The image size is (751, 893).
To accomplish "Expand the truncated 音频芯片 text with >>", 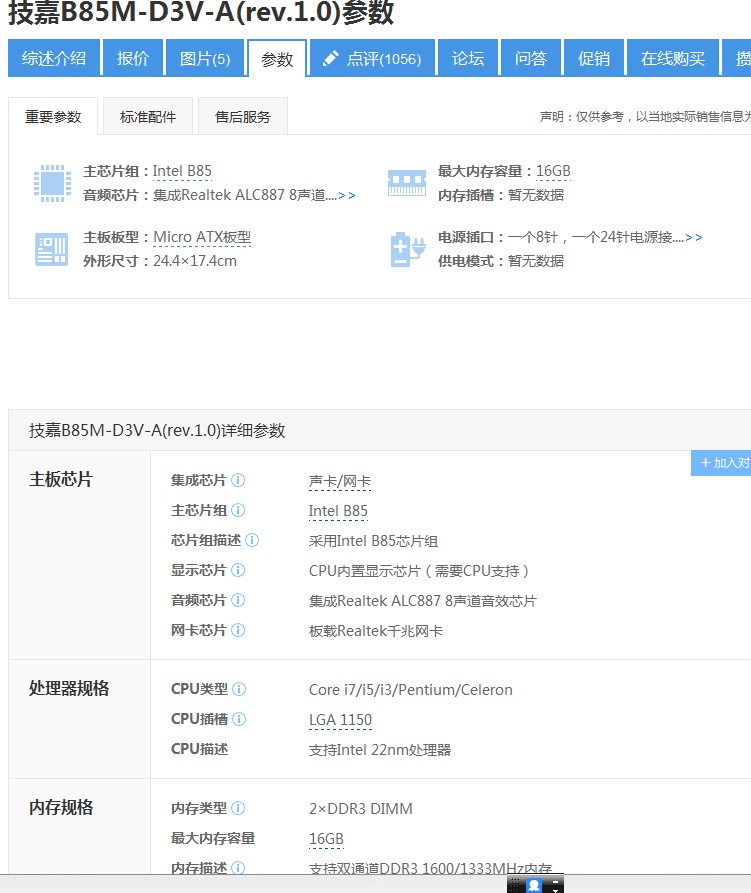I will coord(347,196).
